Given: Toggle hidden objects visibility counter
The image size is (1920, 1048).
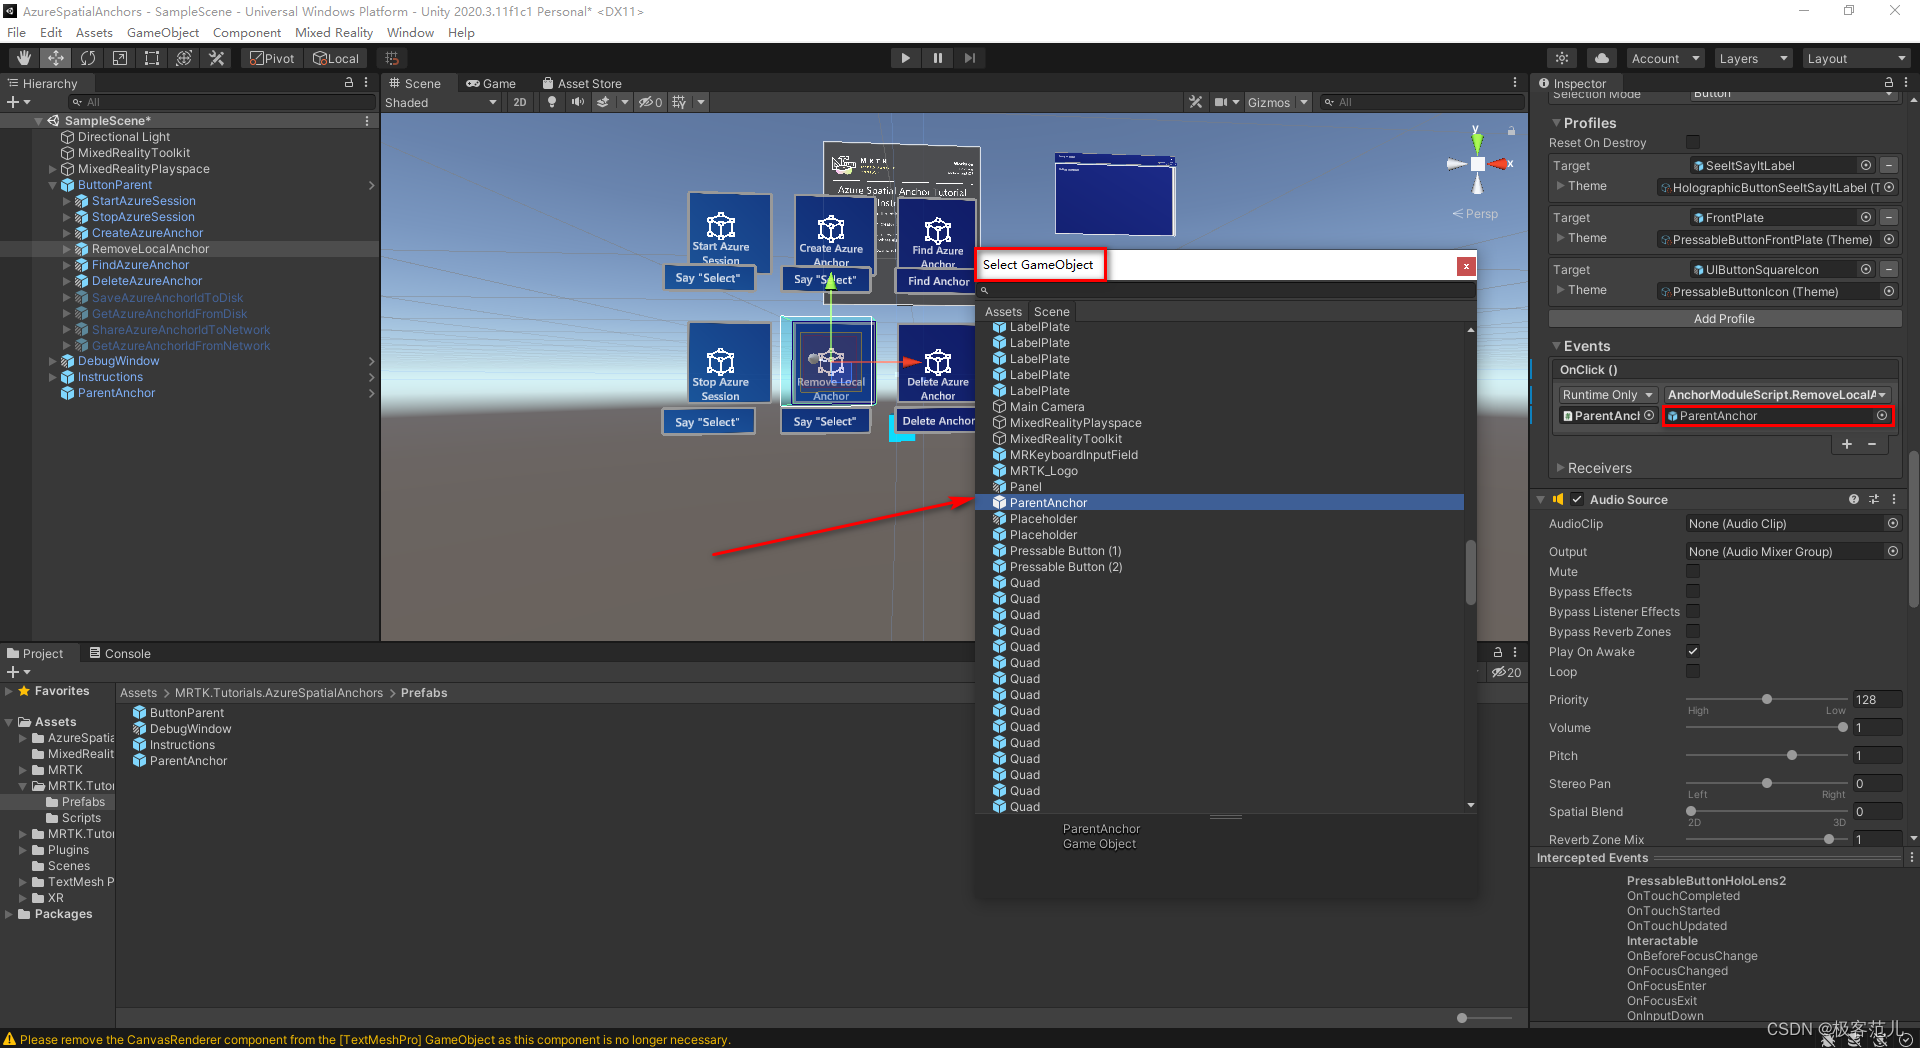Looking at the screenshot, I should [651, 102].
